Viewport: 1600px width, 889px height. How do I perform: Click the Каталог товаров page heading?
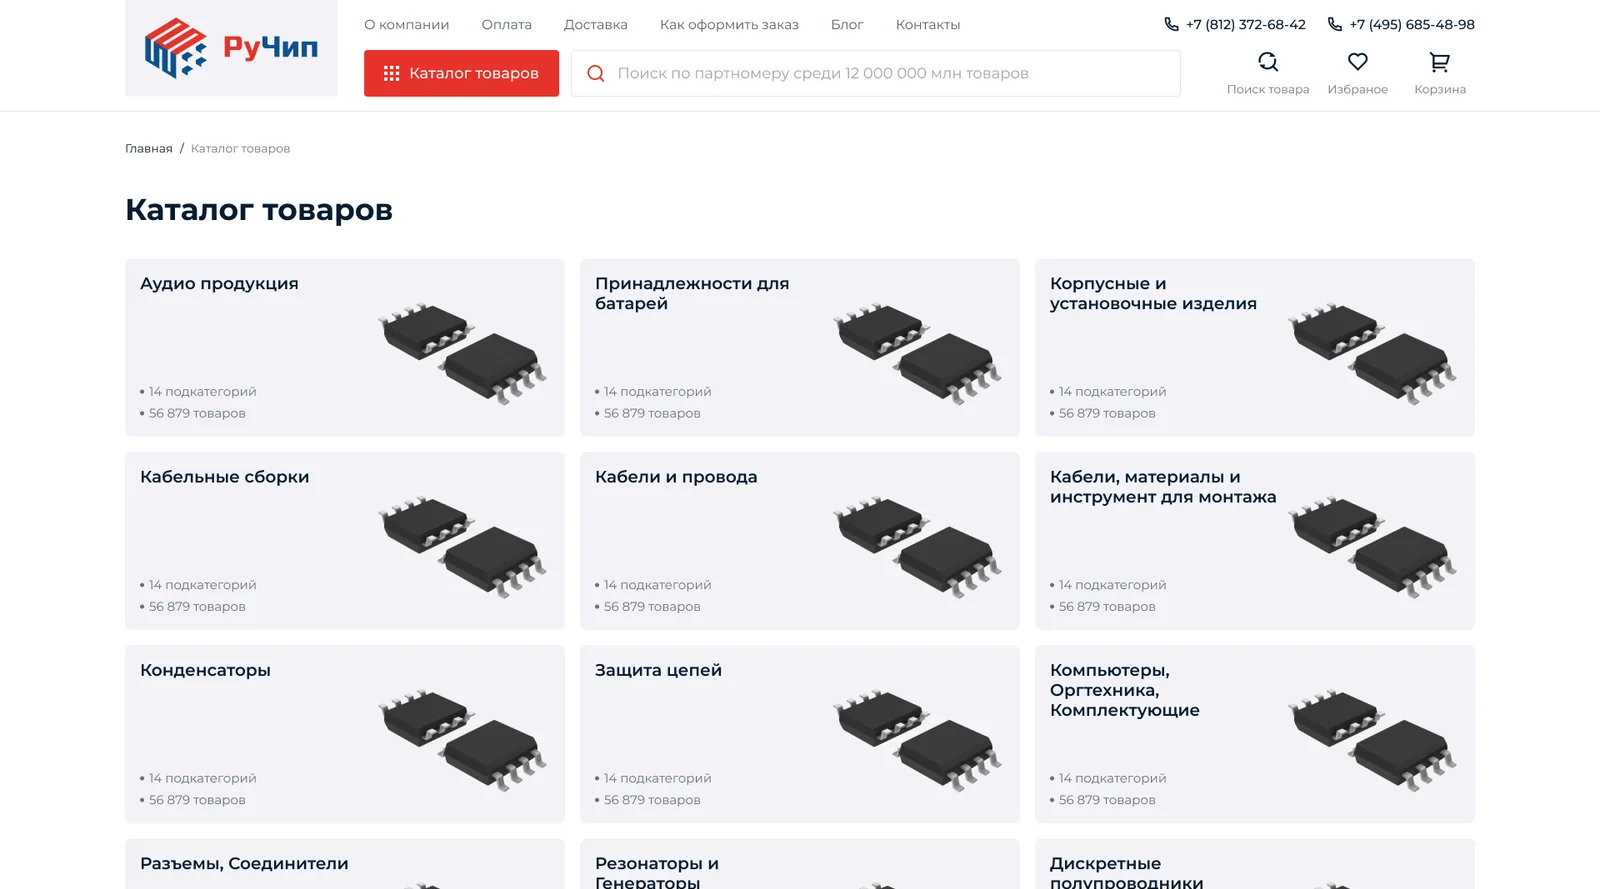coord(259,210)
